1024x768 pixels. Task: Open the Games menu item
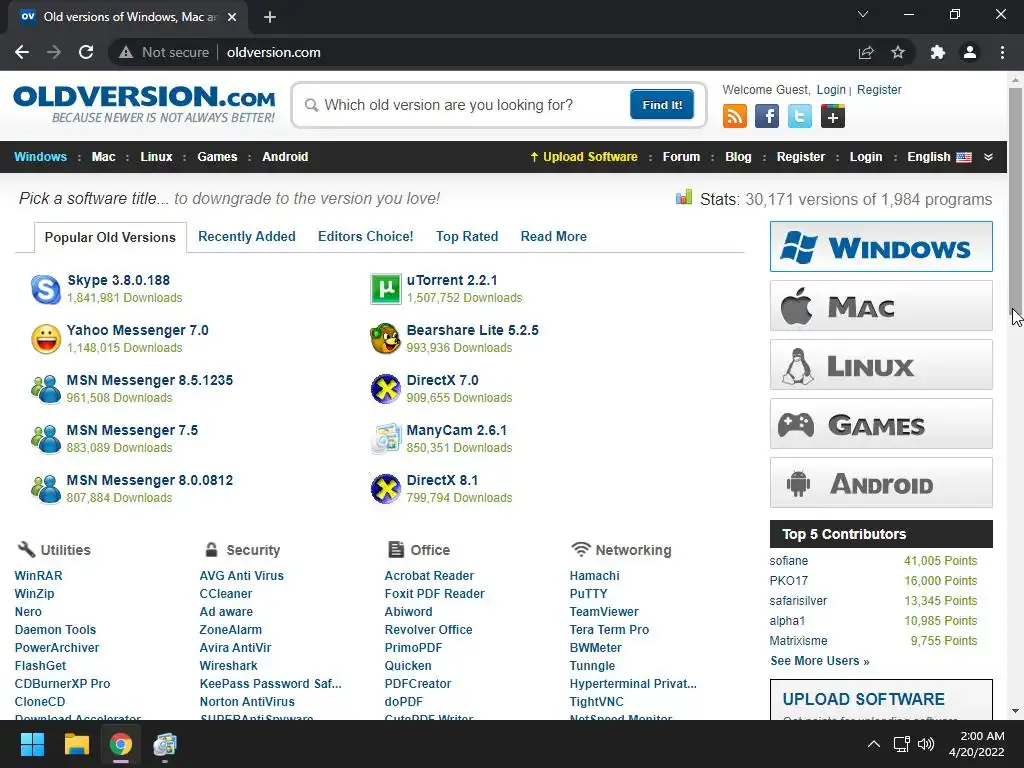(x=217, y=157)
